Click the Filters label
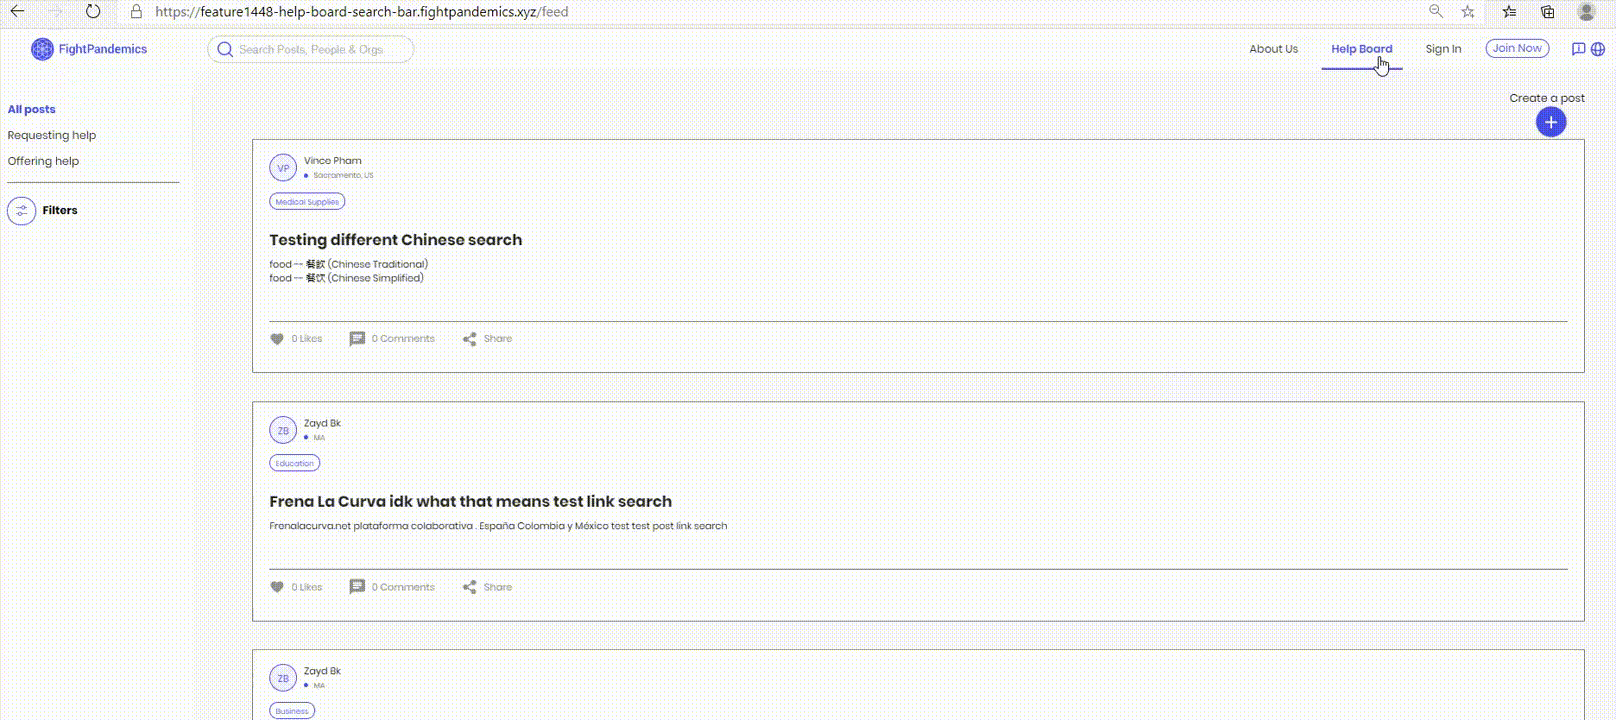Image resolution: width=1616 pixels, height=720 pixels. 60,210
